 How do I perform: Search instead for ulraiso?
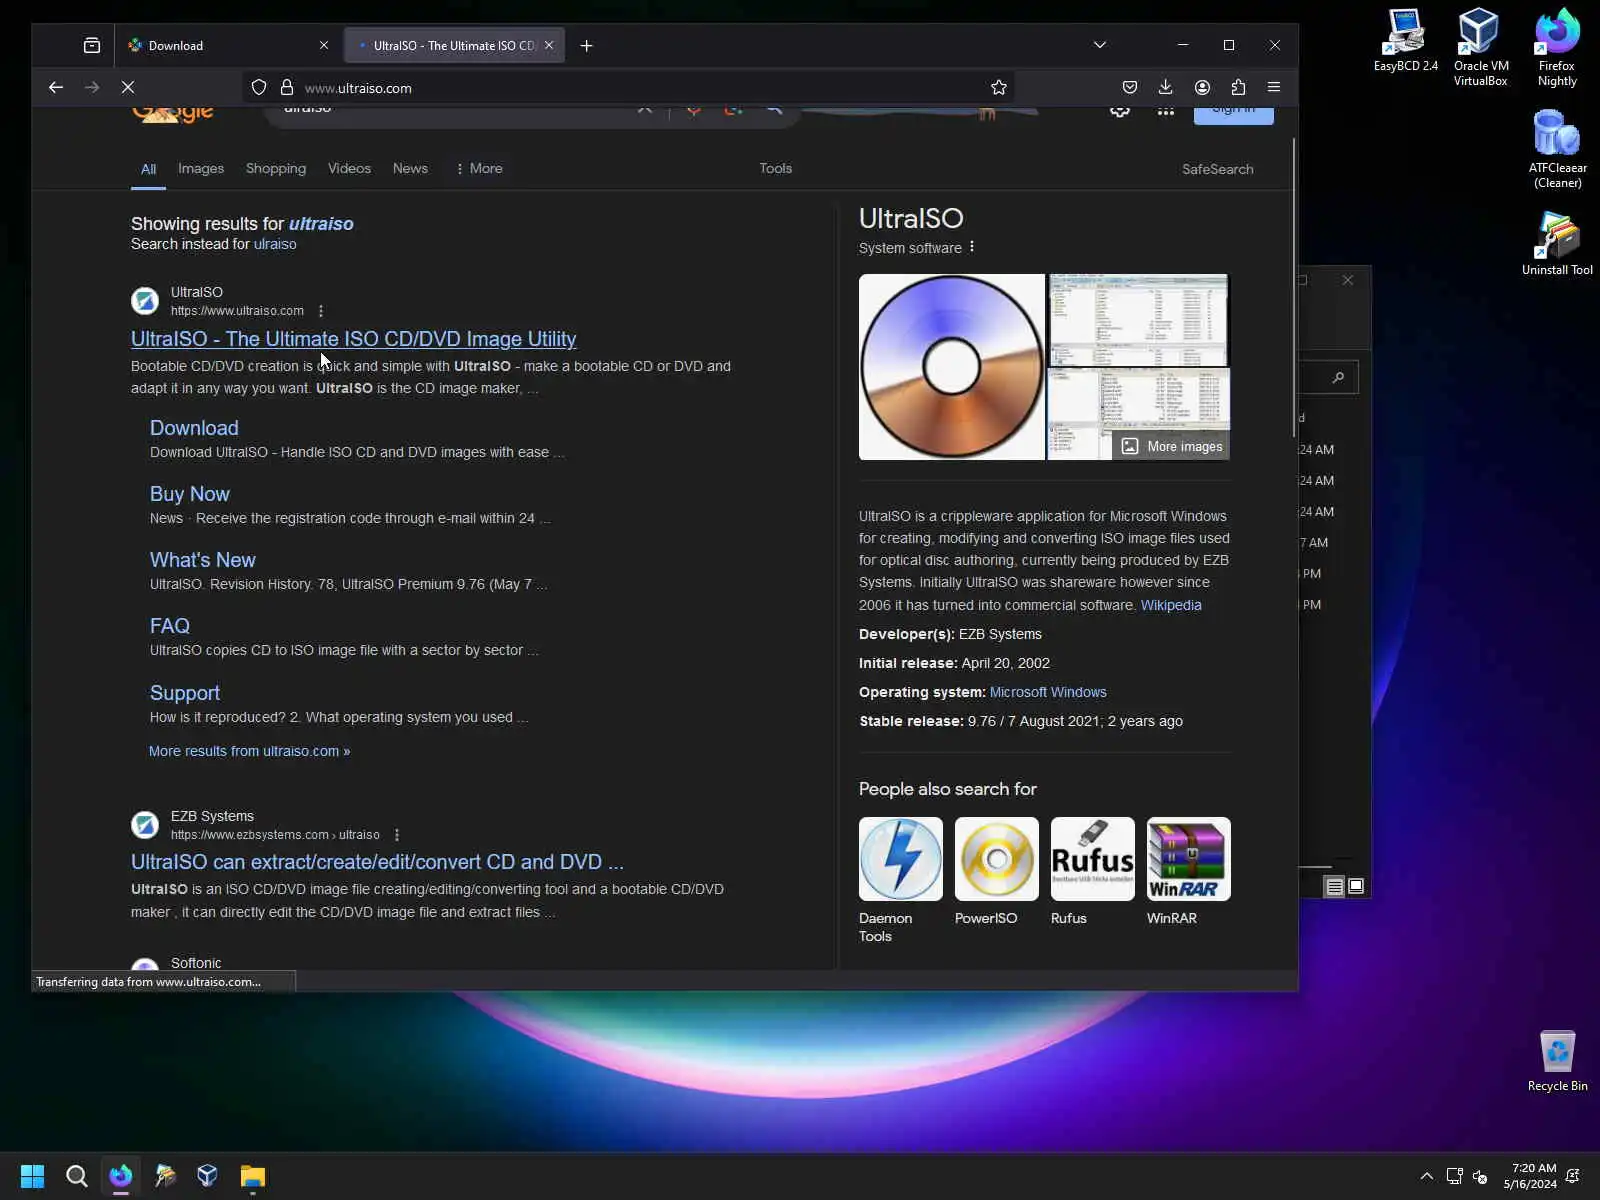click(x=275, y=244)
